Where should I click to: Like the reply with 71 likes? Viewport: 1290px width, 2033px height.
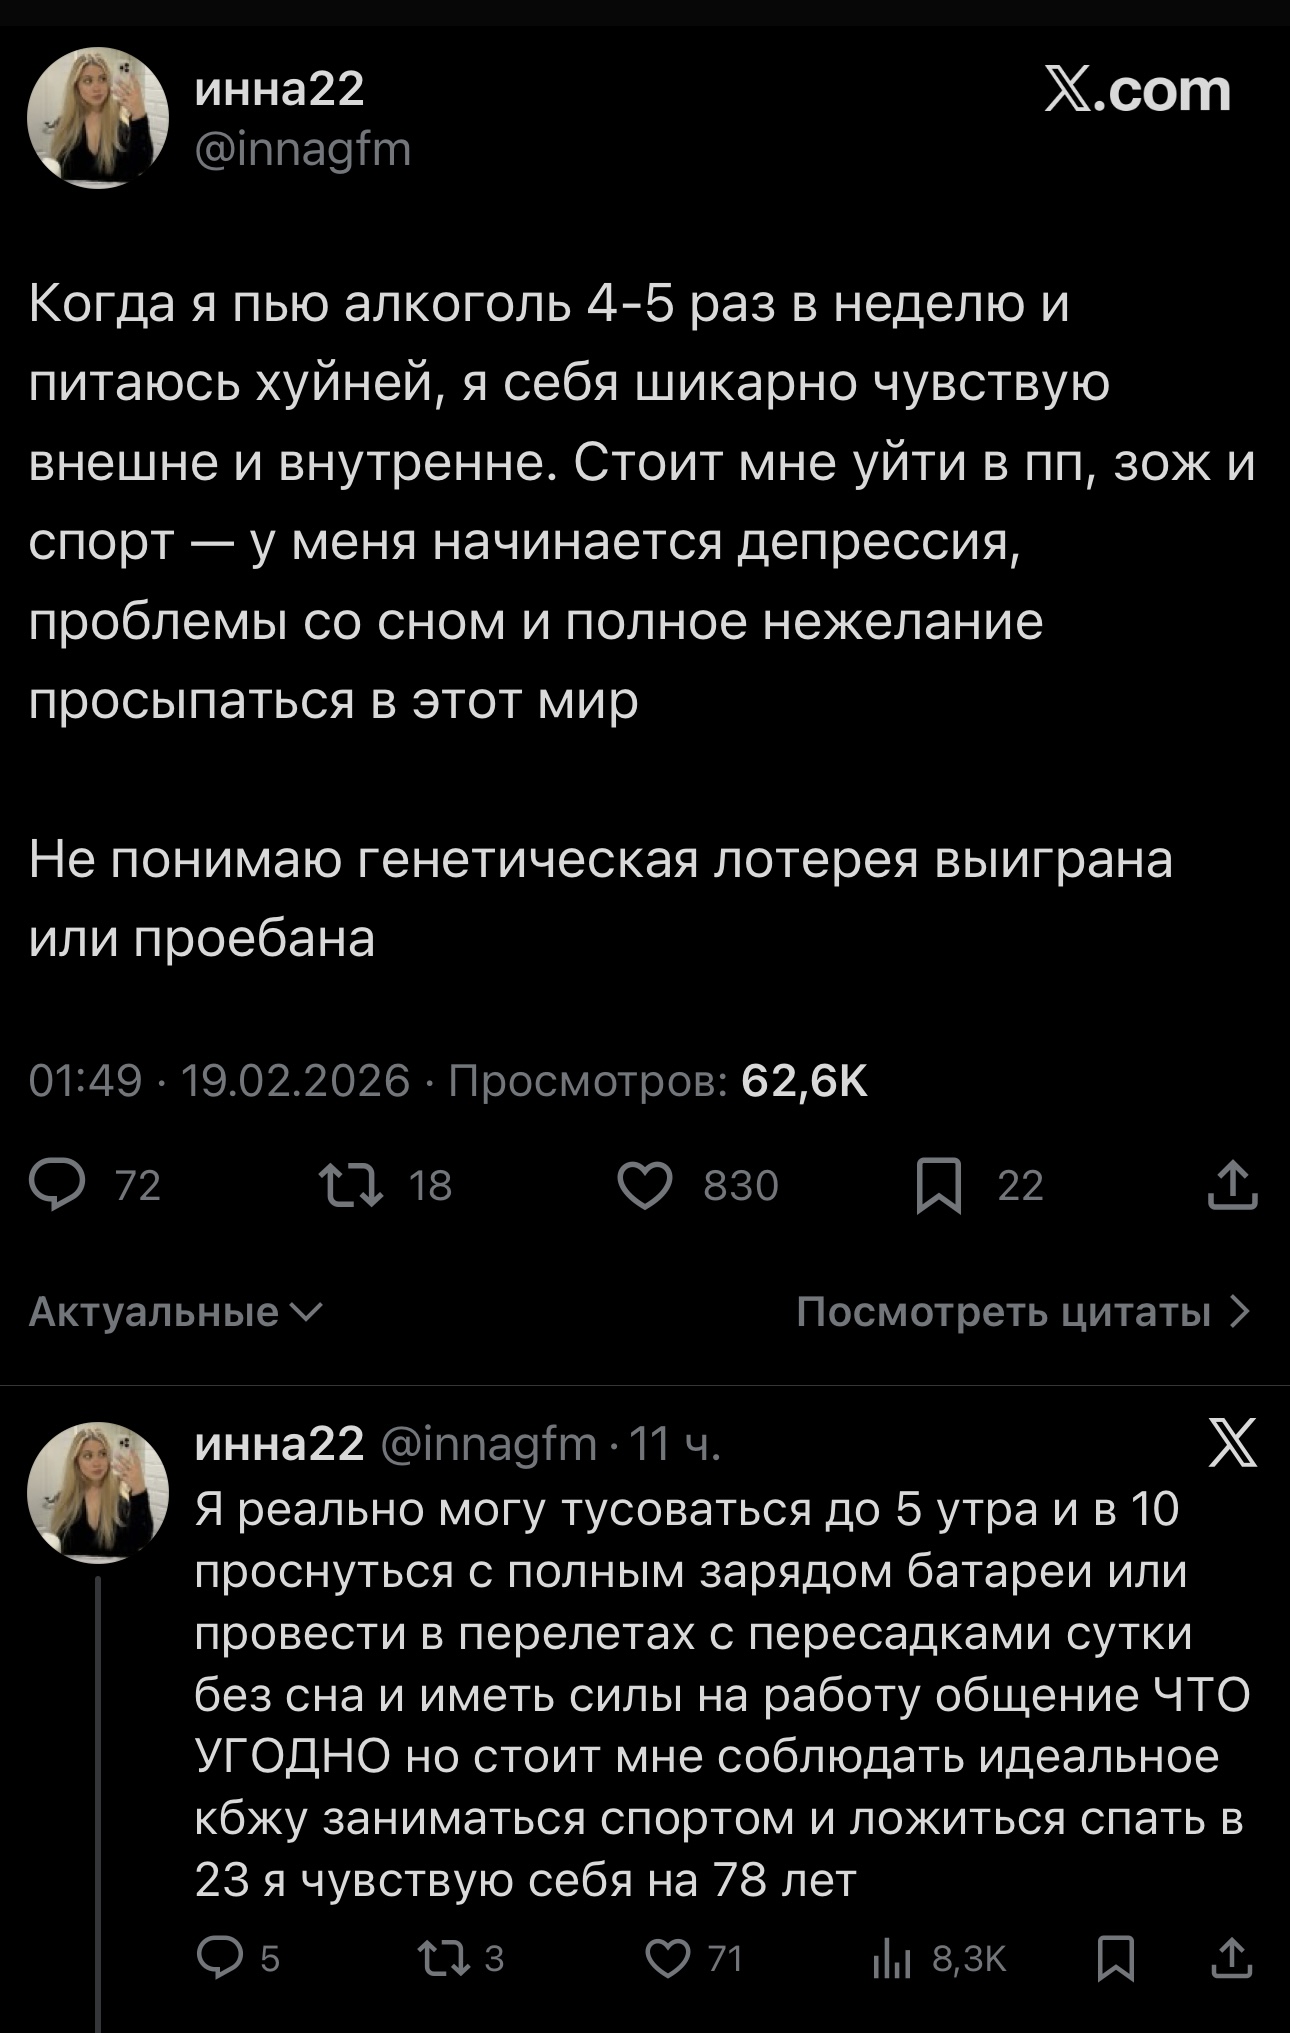[668, 1958]
